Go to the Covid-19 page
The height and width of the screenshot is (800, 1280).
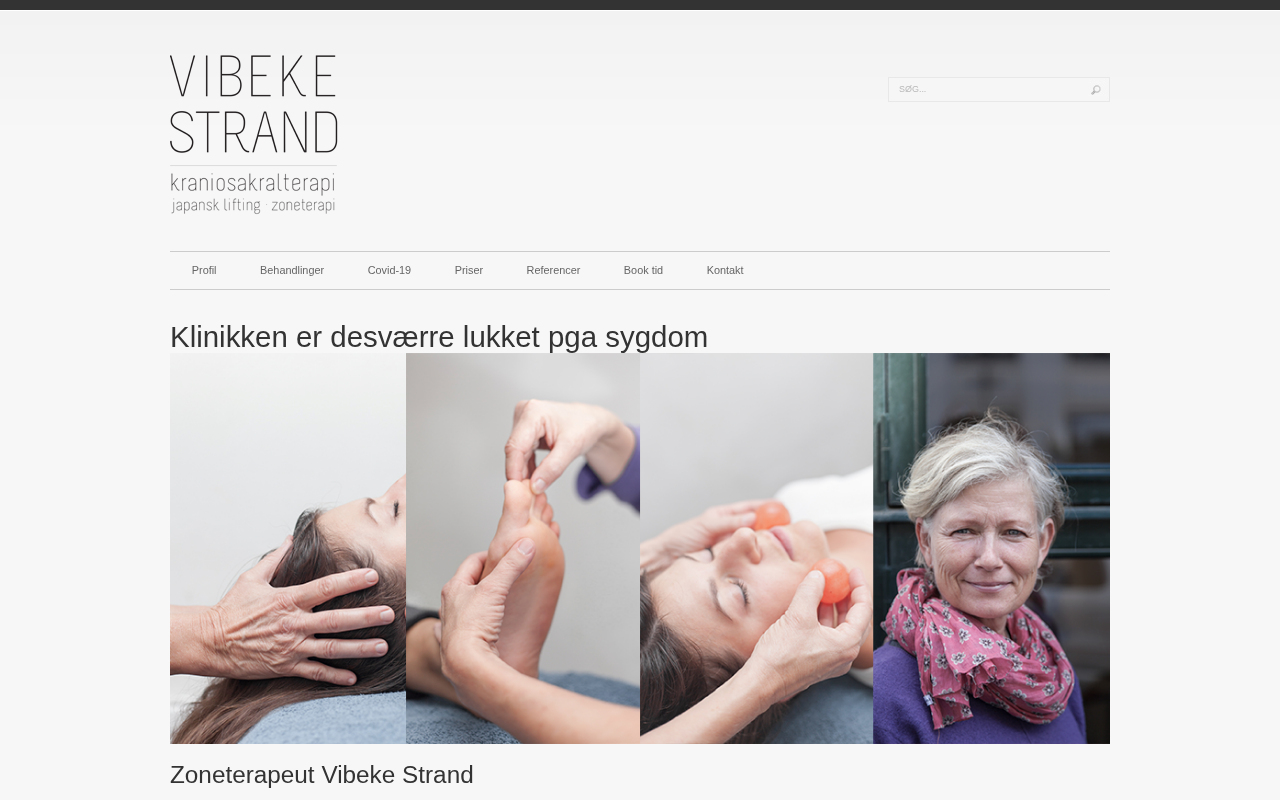[x=389, y=270]
